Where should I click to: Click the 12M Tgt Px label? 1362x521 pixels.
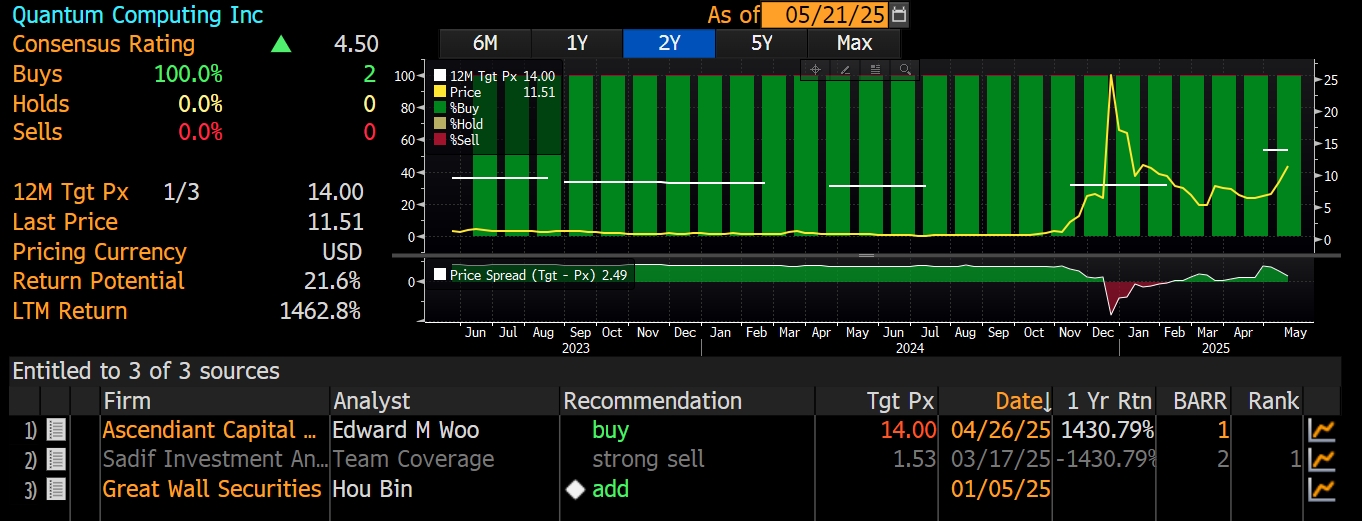click(70, 192)
